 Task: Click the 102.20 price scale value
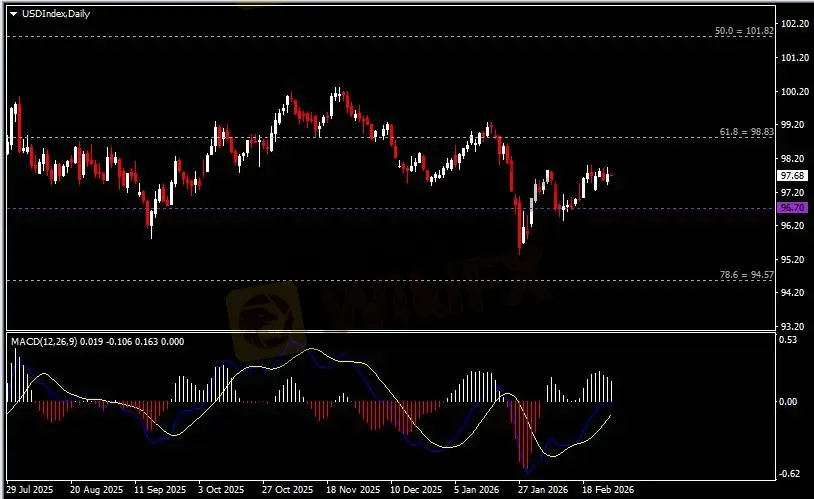(x=795, y=23)
